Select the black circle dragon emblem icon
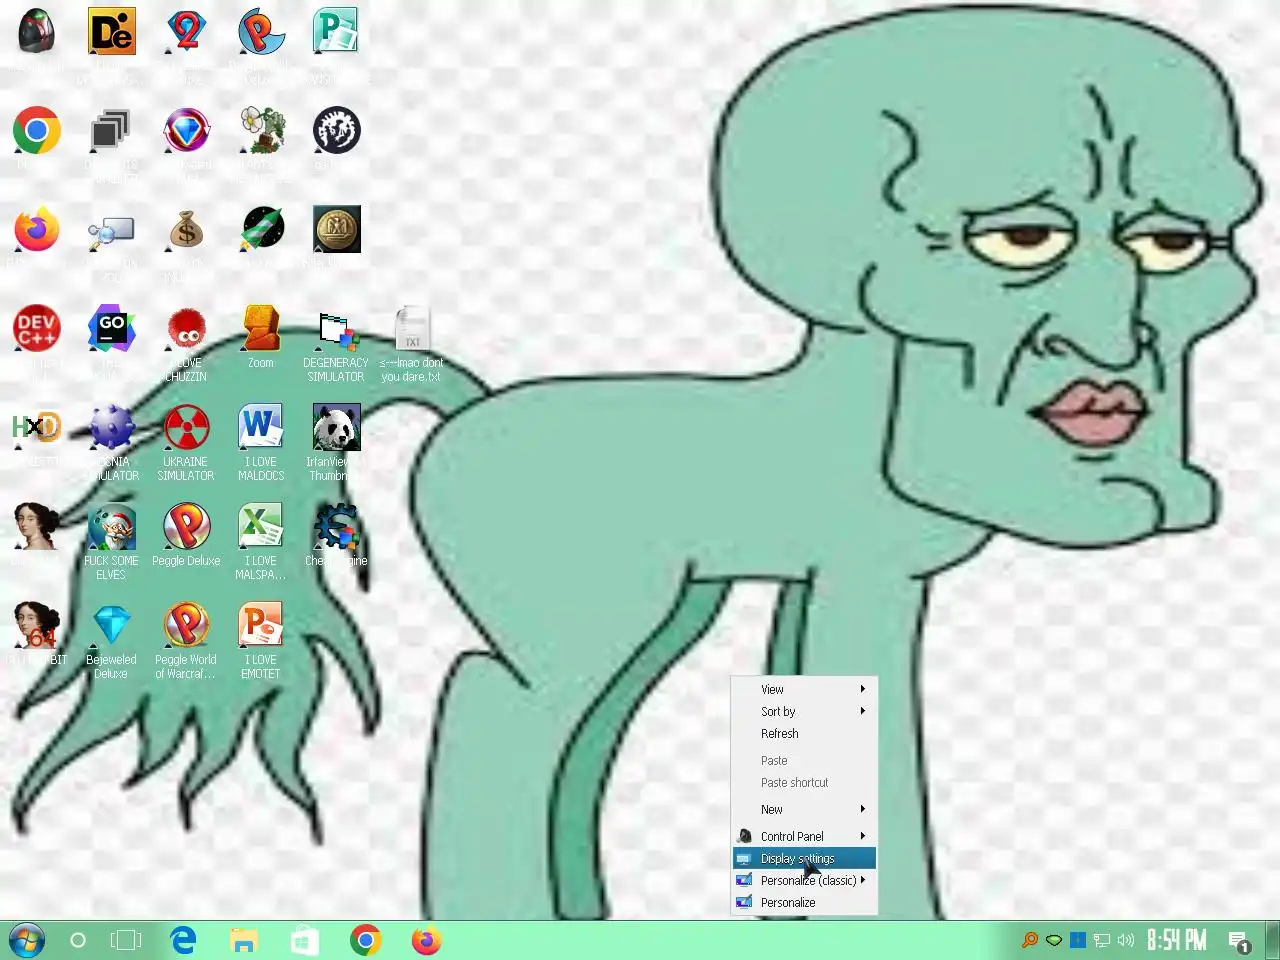 tap(336, 131)
